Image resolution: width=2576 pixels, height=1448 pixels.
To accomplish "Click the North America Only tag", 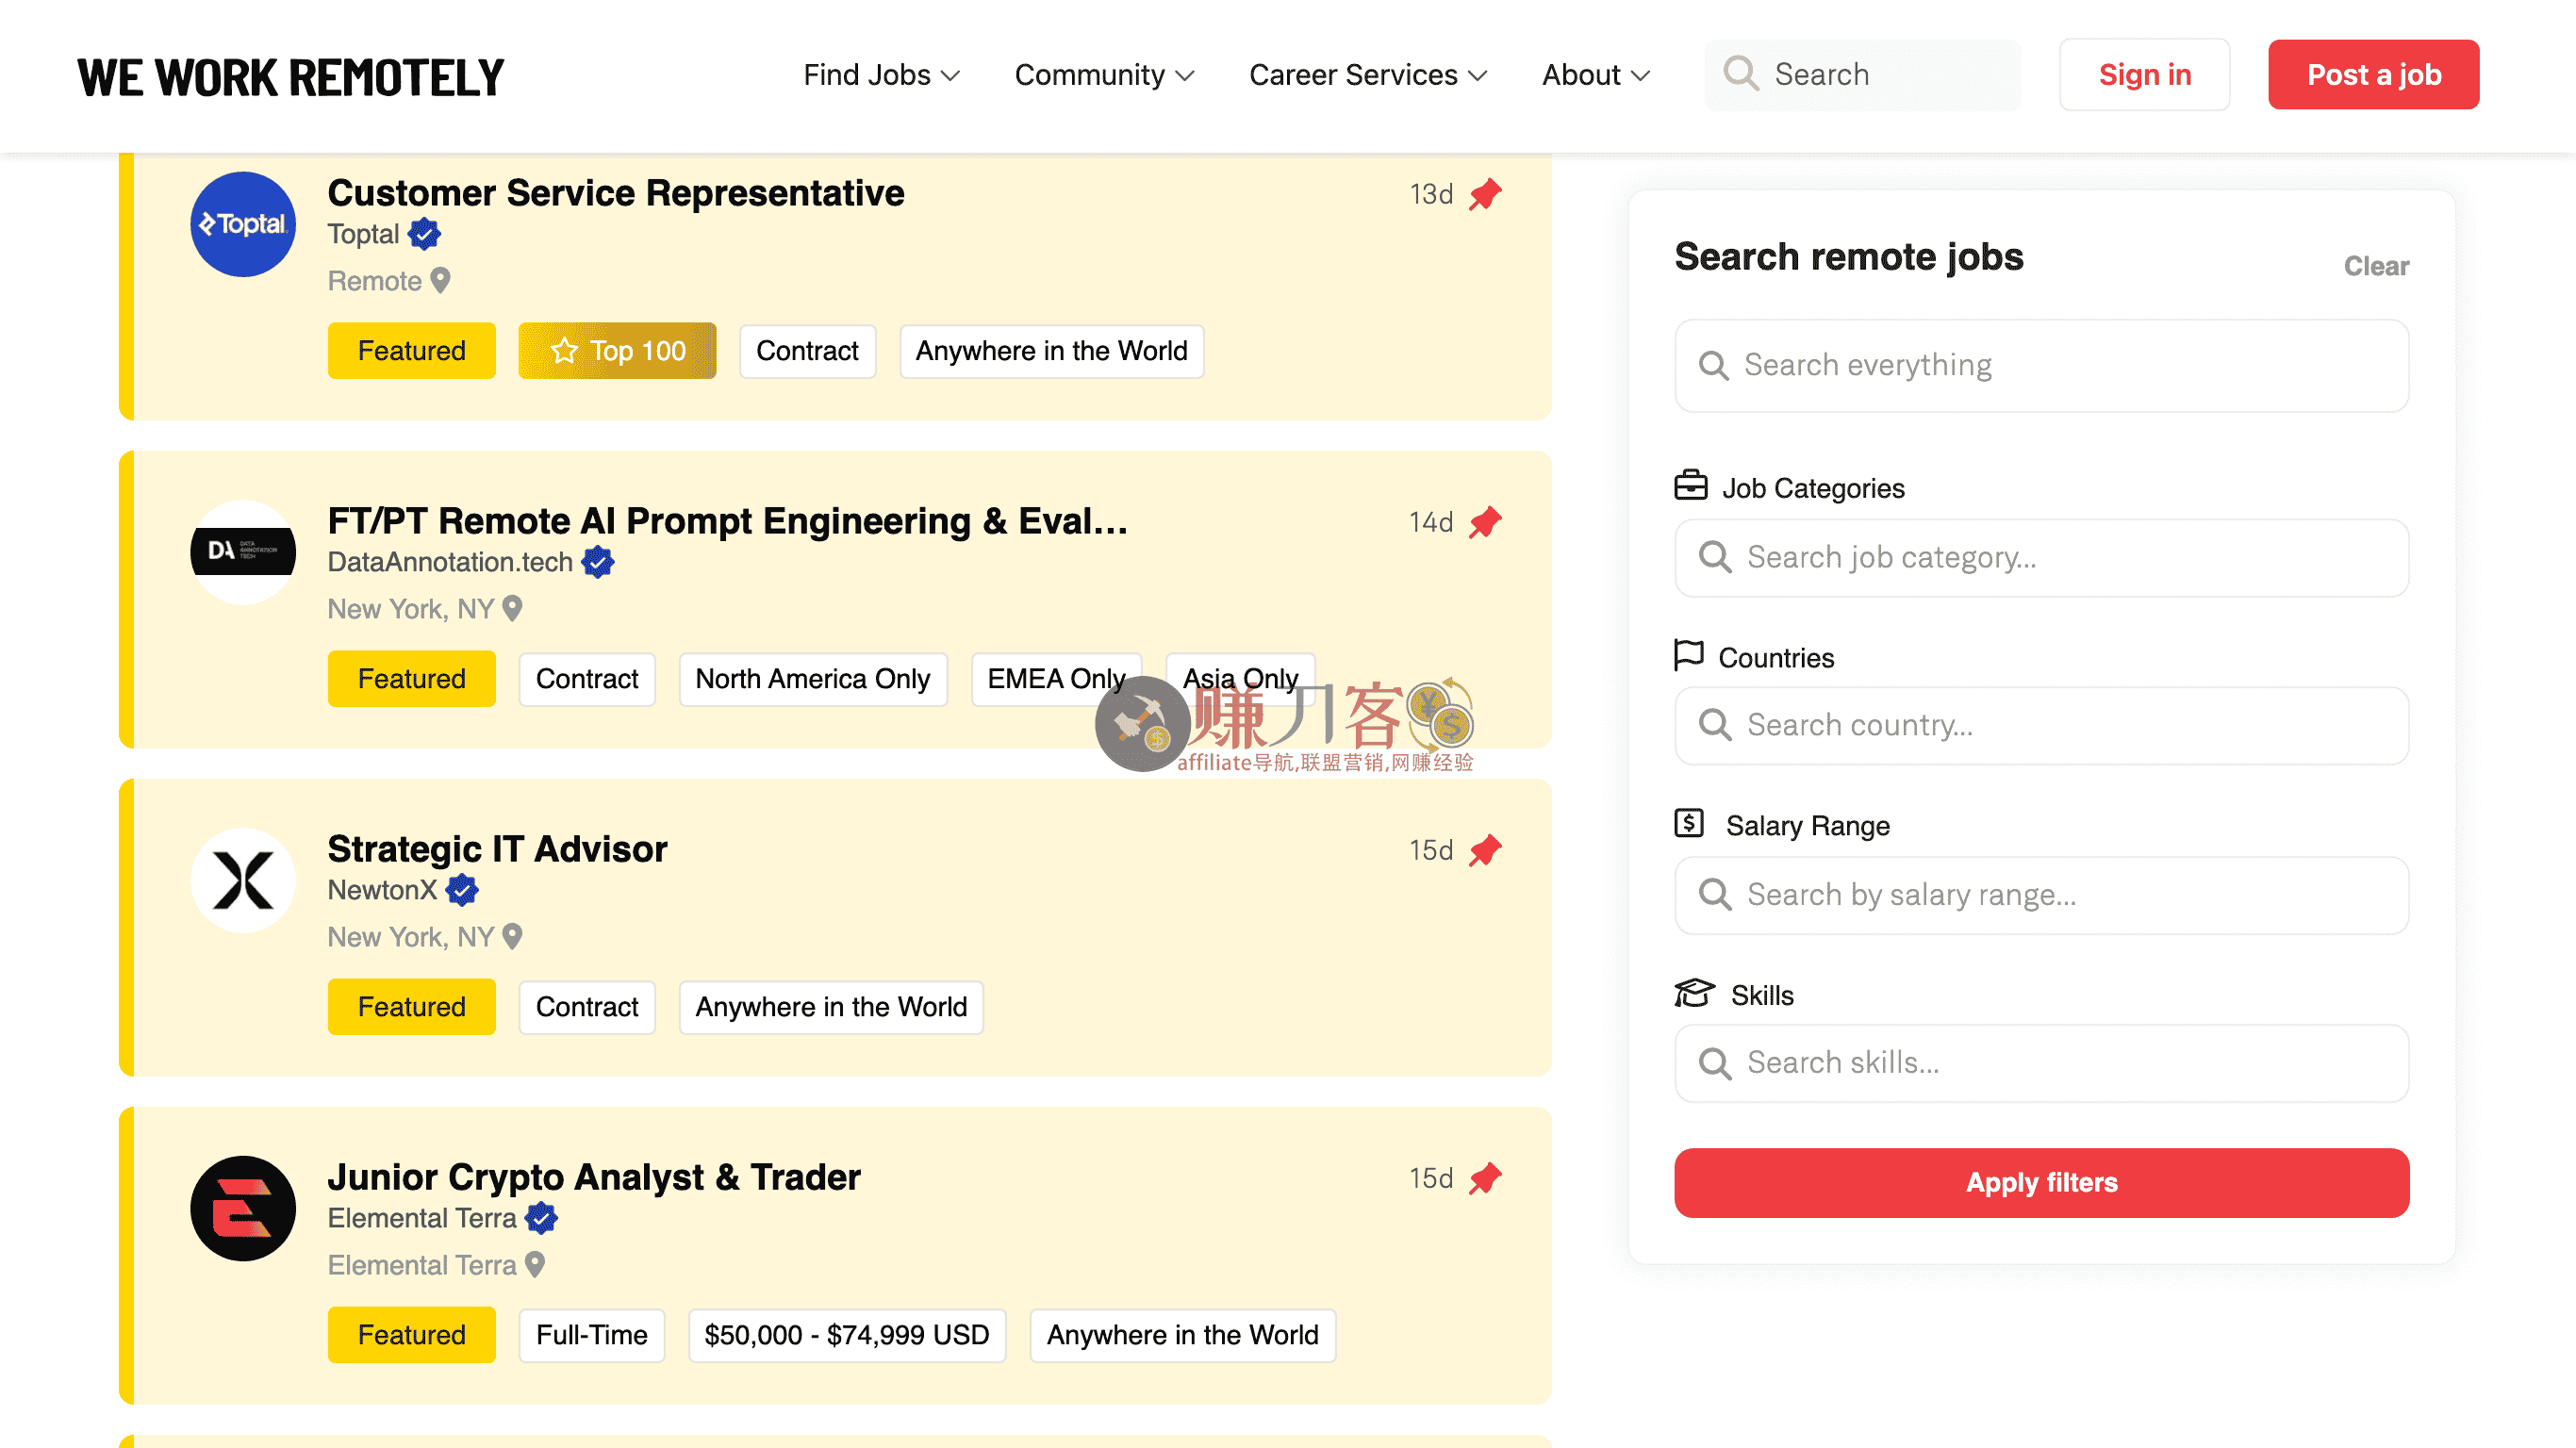I will coord(813,679).
